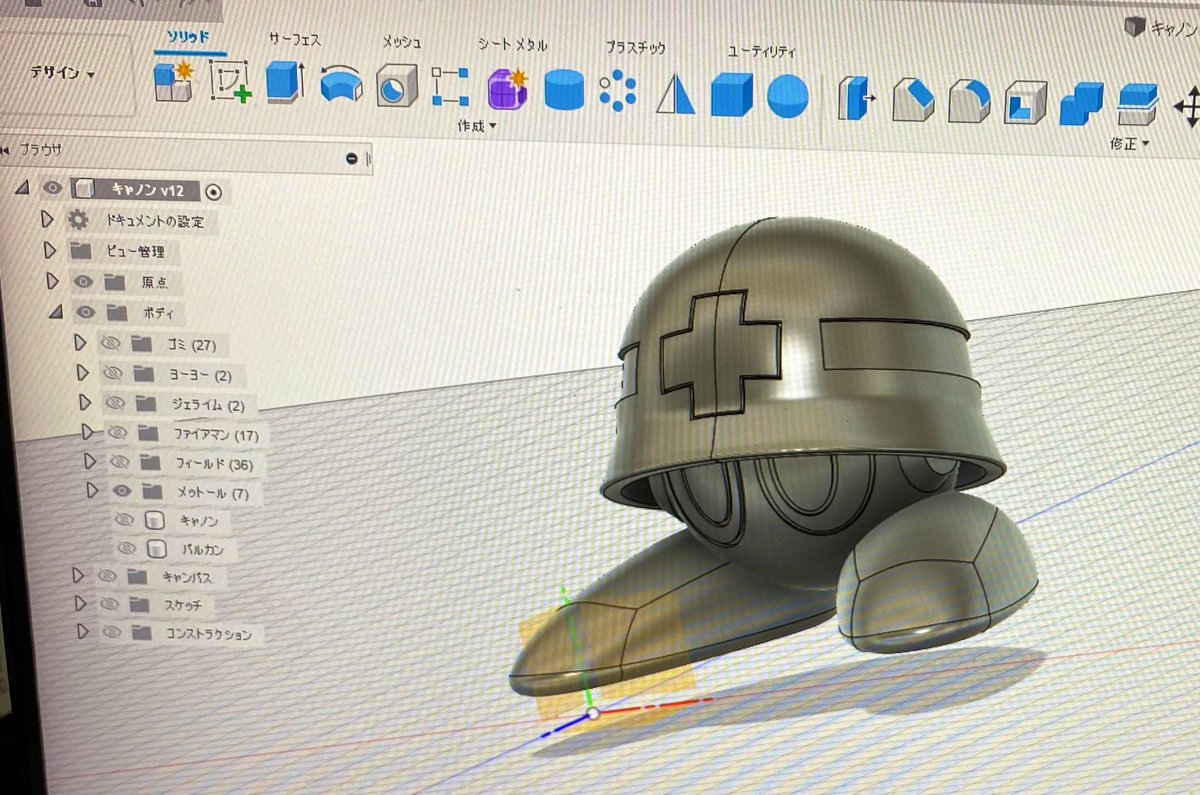Create a Box primitive

(732, 94)
